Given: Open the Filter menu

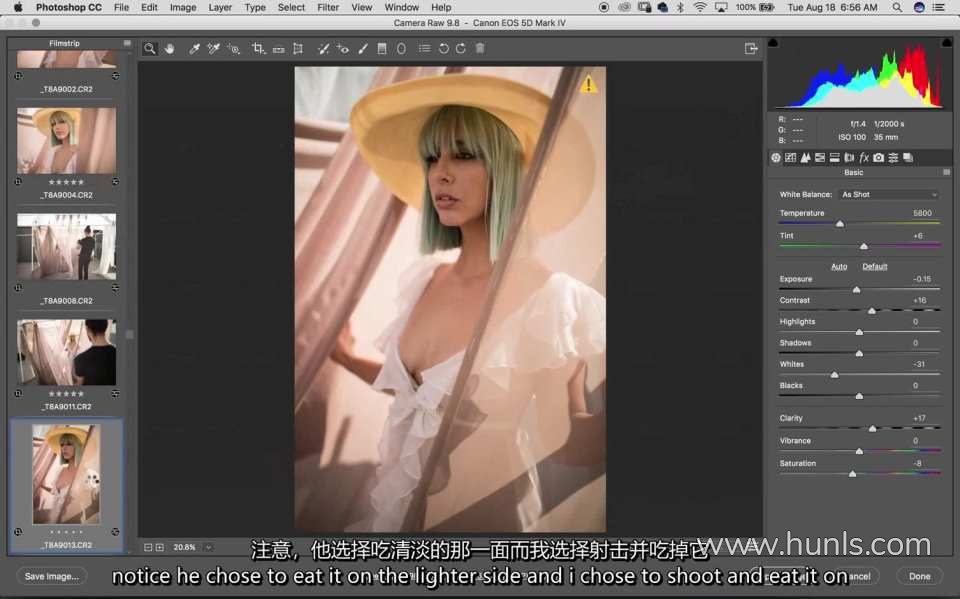Looking at the screenshot, I should pyautogui.click(x=328, y=7).
